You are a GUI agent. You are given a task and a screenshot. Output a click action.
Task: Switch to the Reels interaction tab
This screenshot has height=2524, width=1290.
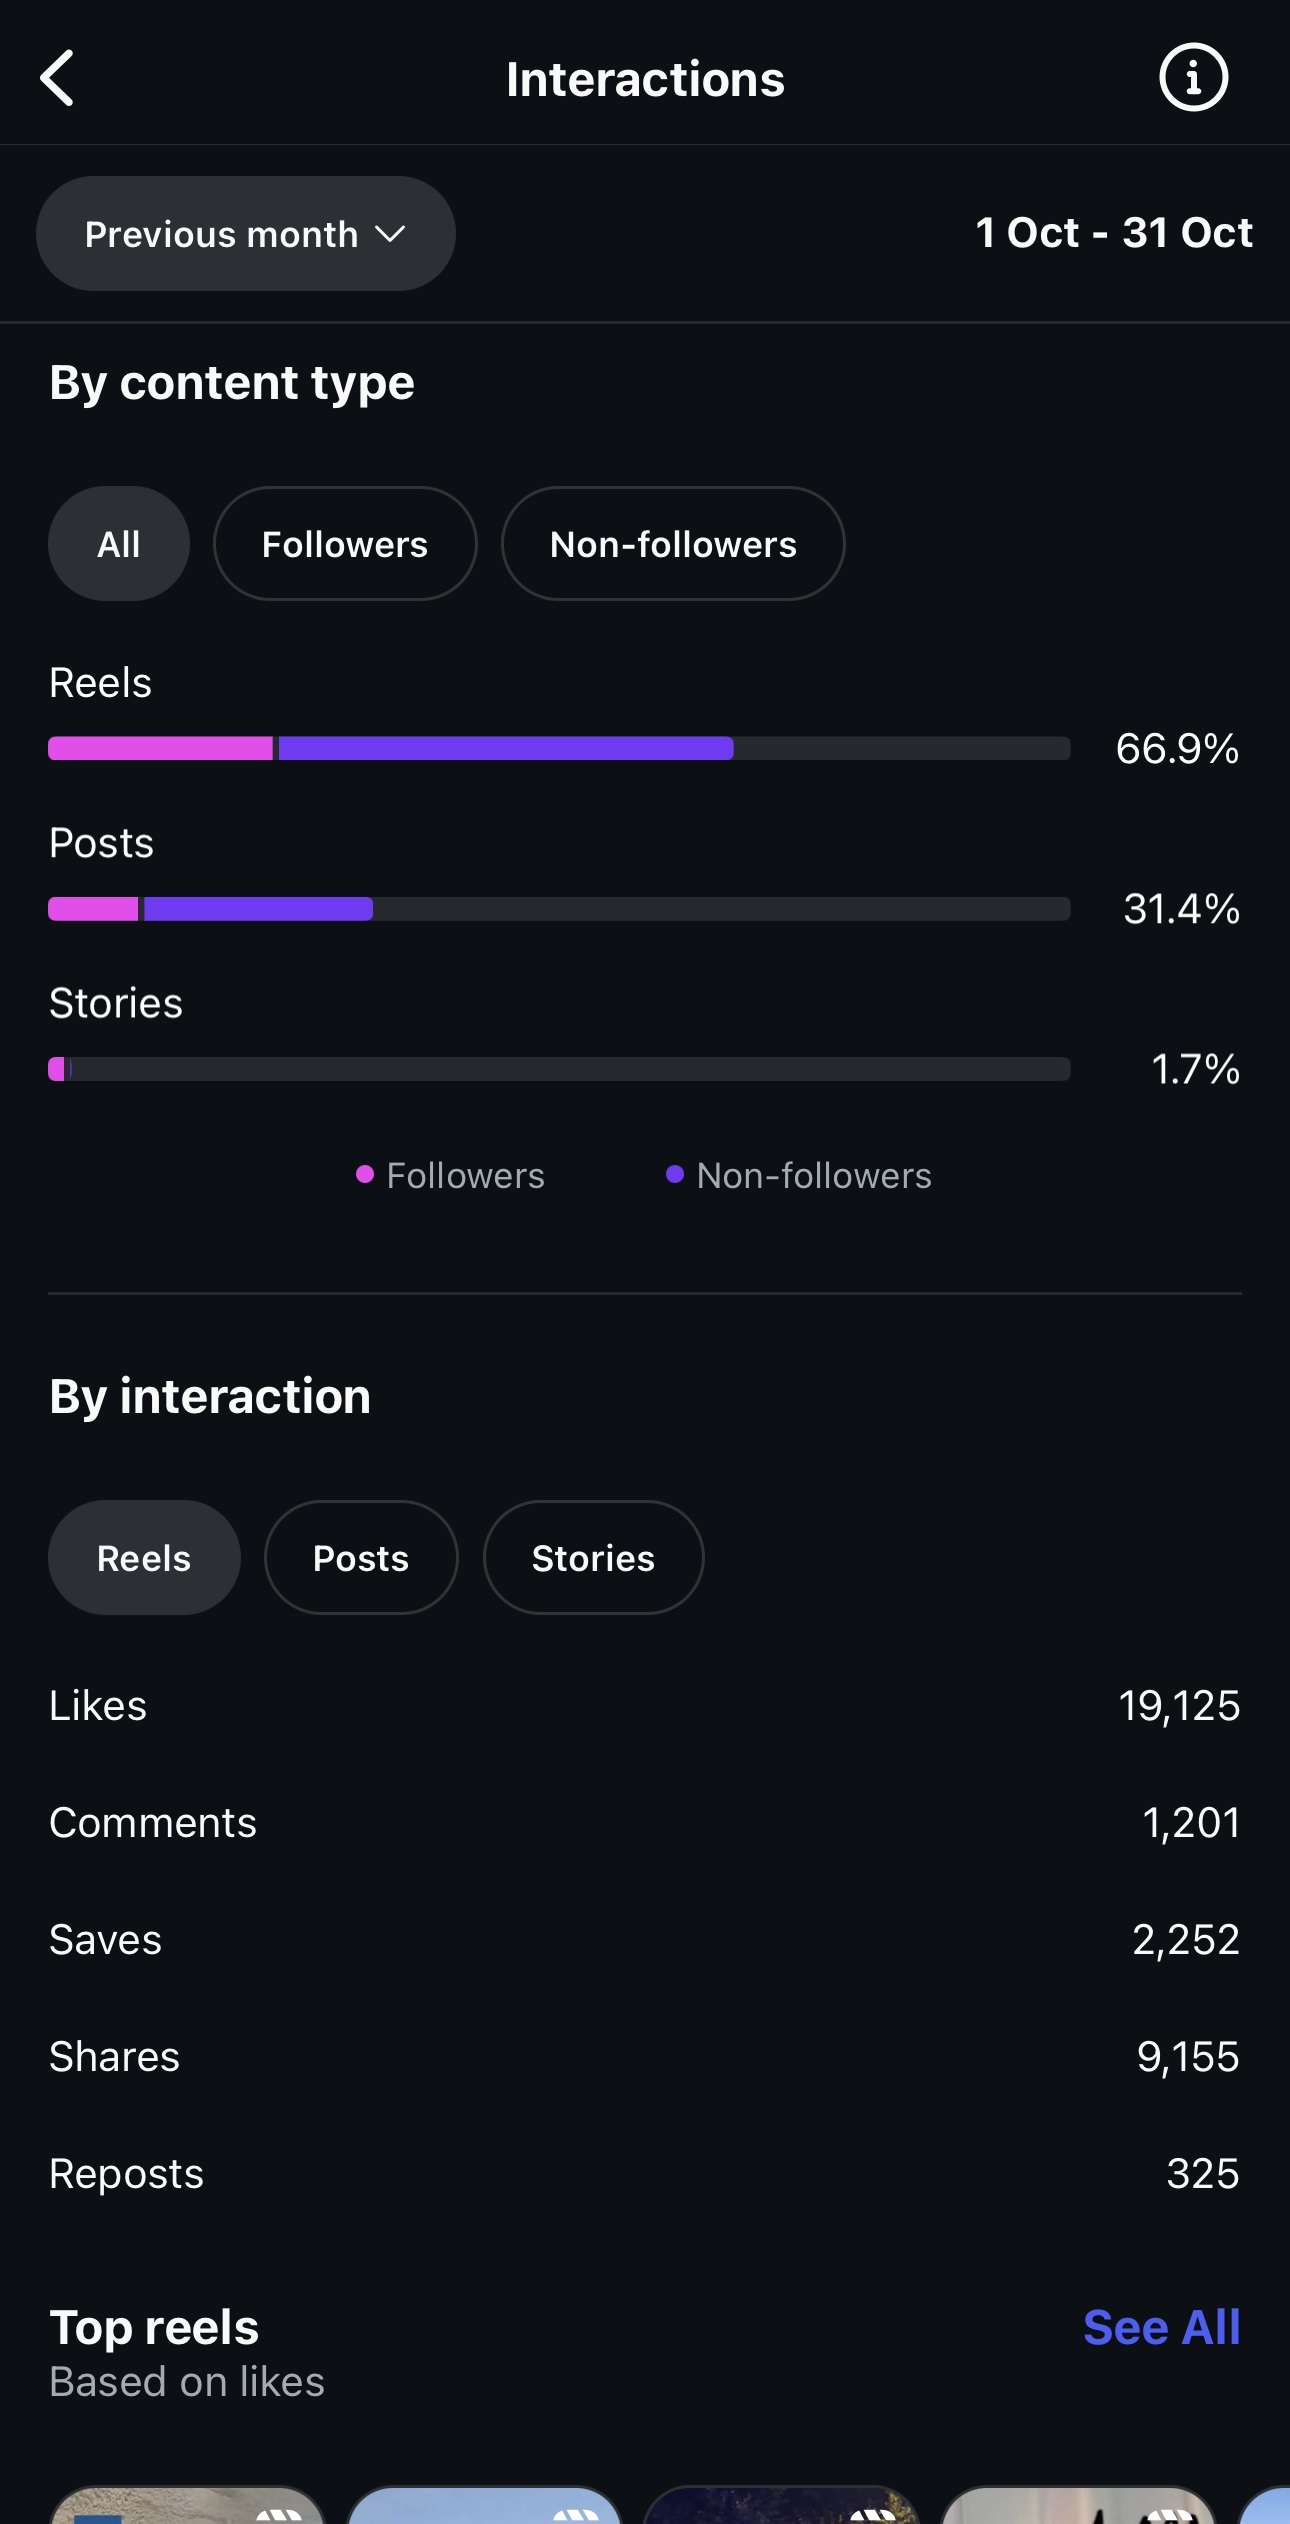144,1558
